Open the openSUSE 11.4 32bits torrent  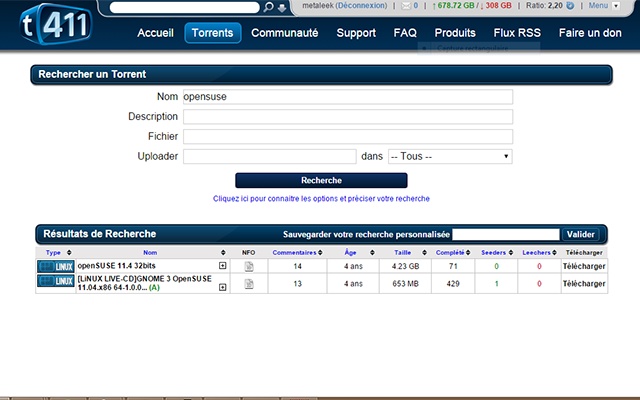click(x=116, y=266)
